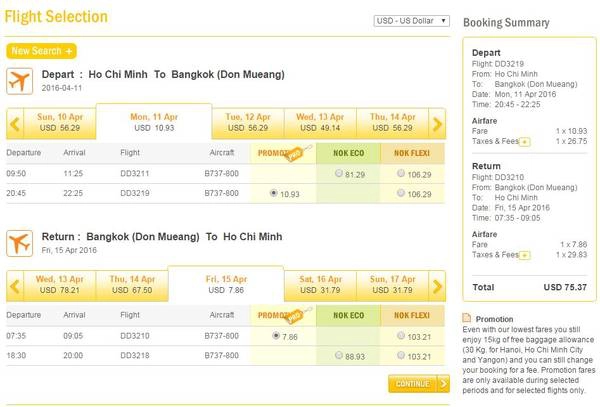600x407 pixels.
Task: Switch departure to Tue, 12 Apr tab
Action: coord(246,122)
